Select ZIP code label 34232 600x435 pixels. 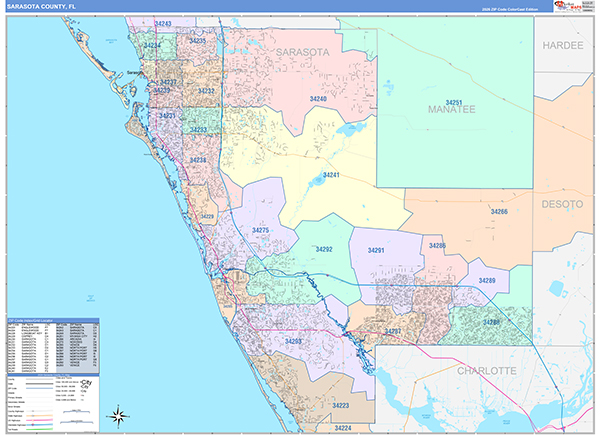pos(206,91)
